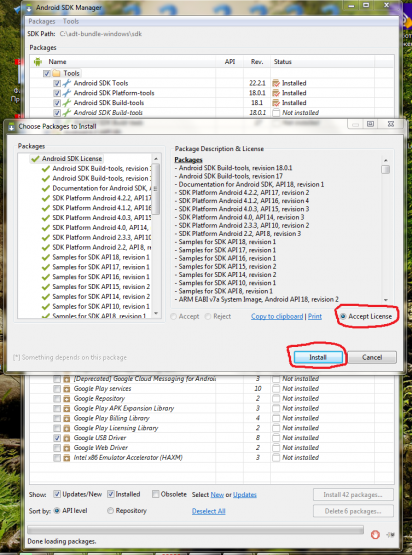Click the Tools folder icon
This screenshot has height=555, width=412.
[56, 73]
